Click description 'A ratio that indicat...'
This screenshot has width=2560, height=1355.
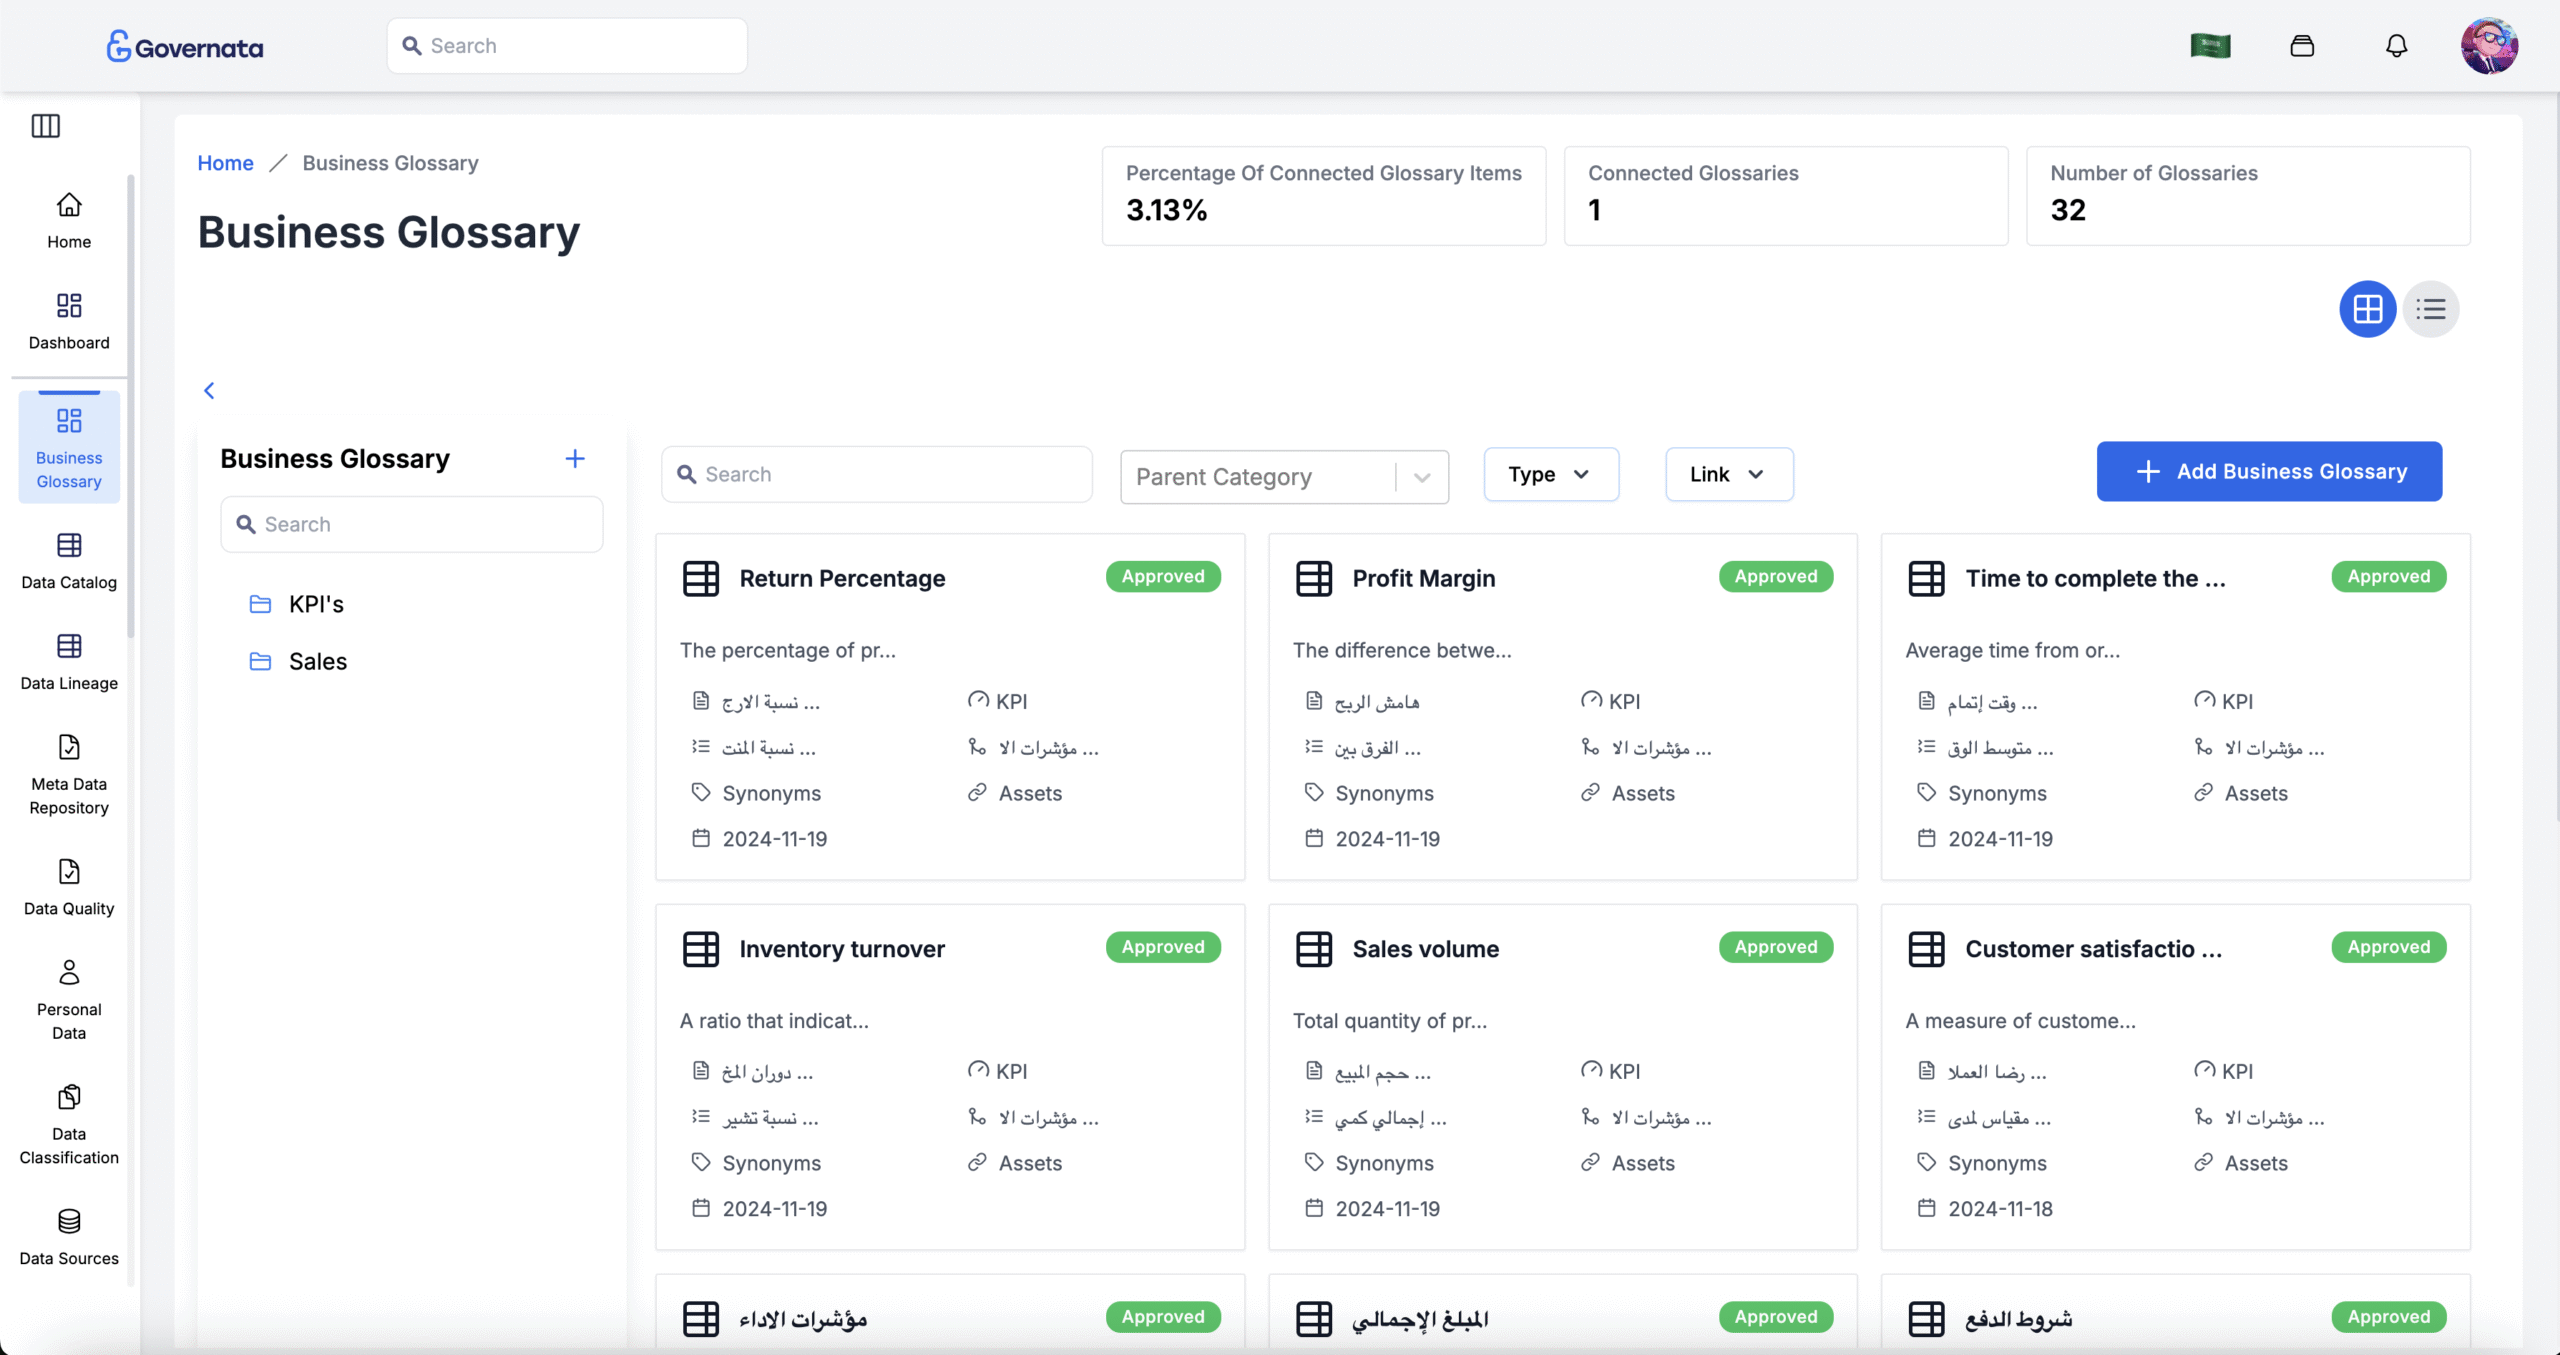click(774, 1021)
